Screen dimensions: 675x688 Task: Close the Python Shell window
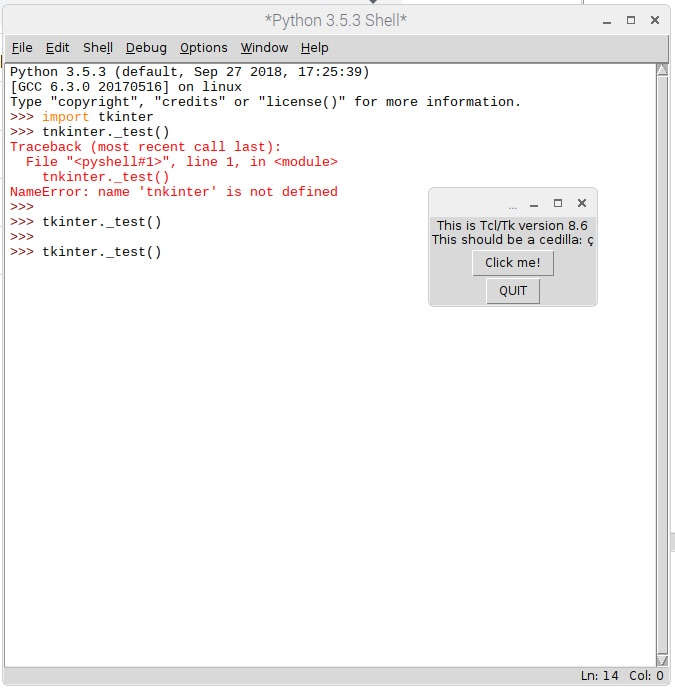click(655, 20)
